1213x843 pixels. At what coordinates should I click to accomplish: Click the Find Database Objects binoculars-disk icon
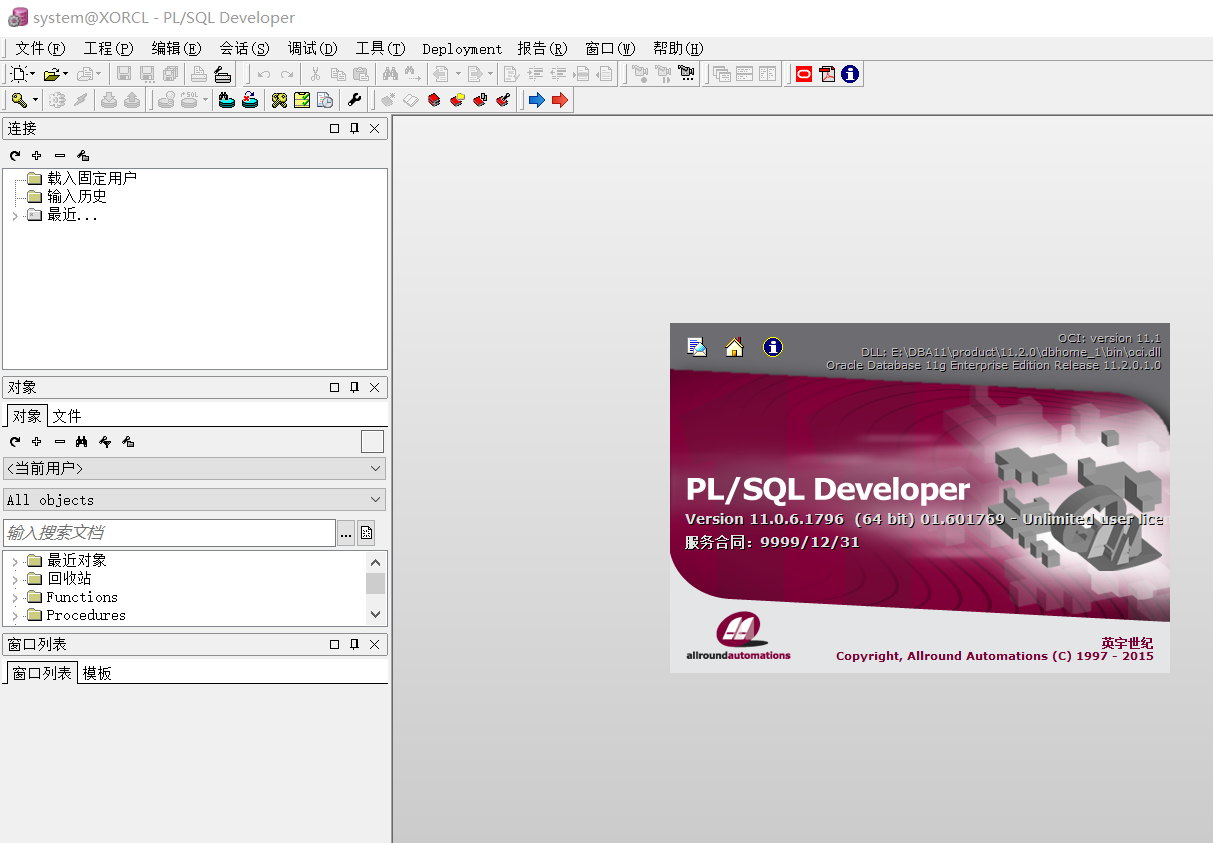[227, 100]
